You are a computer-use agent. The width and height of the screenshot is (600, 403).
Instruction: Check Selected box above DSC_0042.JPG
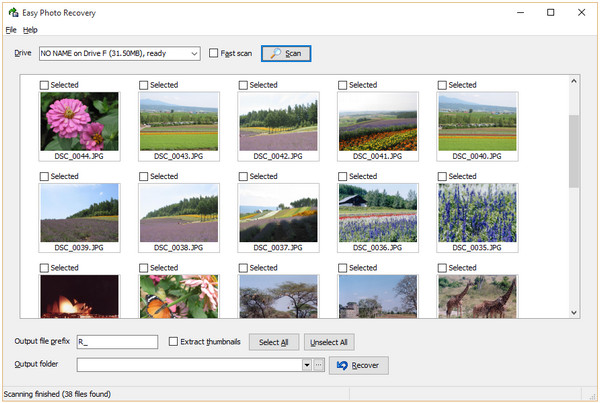click(244, 85)
